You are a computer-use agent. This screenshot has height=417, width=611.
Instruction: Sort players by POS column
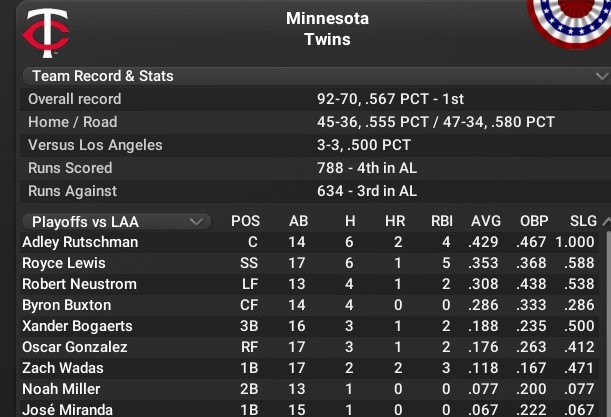pyautogui.click(x=245, y=221)
